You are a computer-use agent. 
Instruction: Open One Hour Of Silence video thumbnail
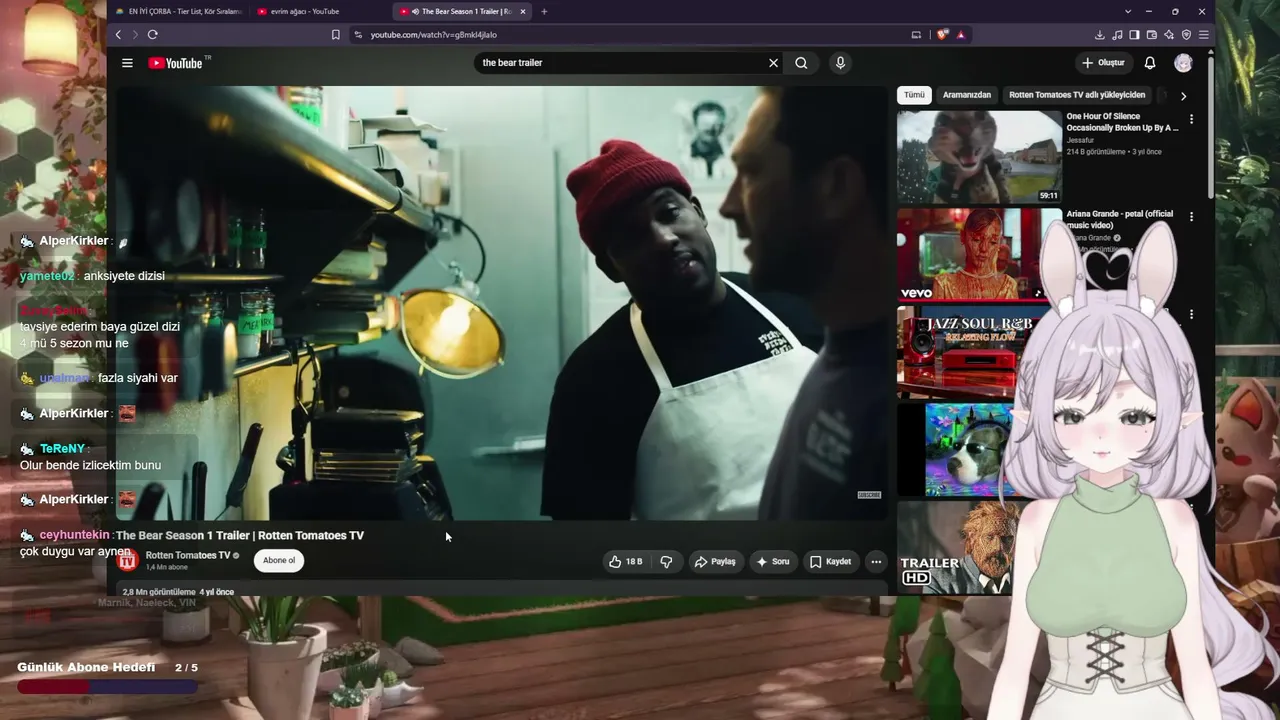click(979, 157)
